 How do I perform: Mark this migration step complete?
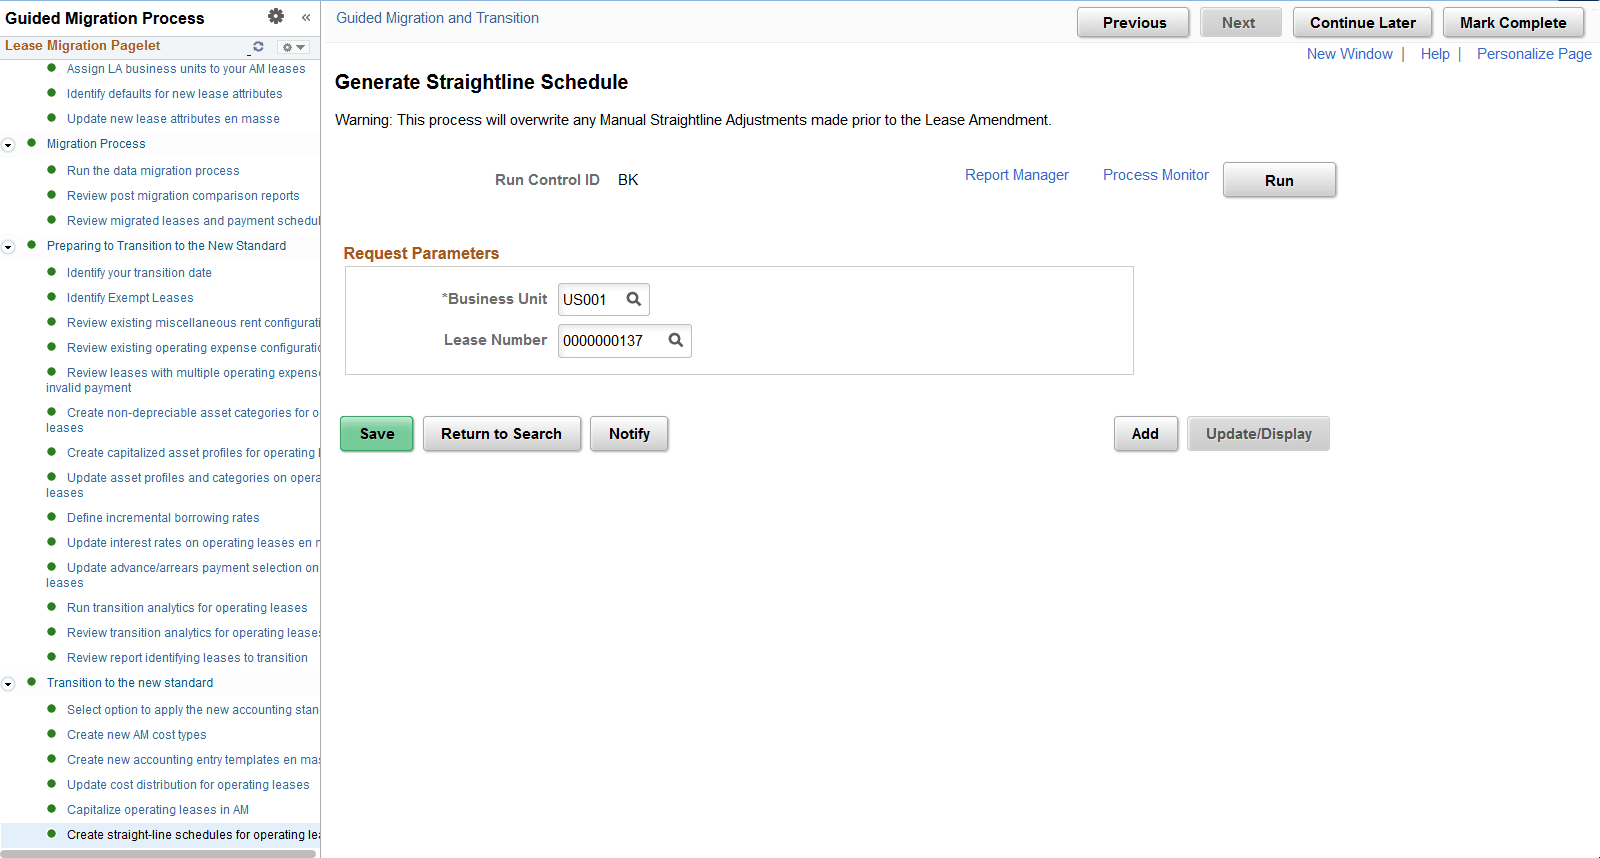coord(1513,21)
